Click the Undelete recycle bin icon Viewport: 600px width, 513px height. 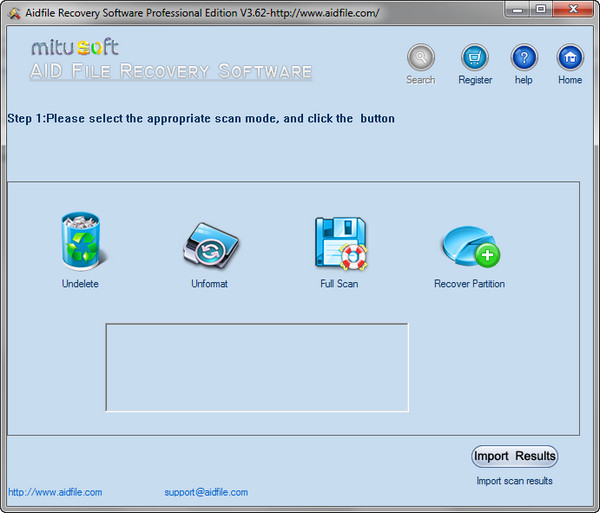tap(82, 241)
